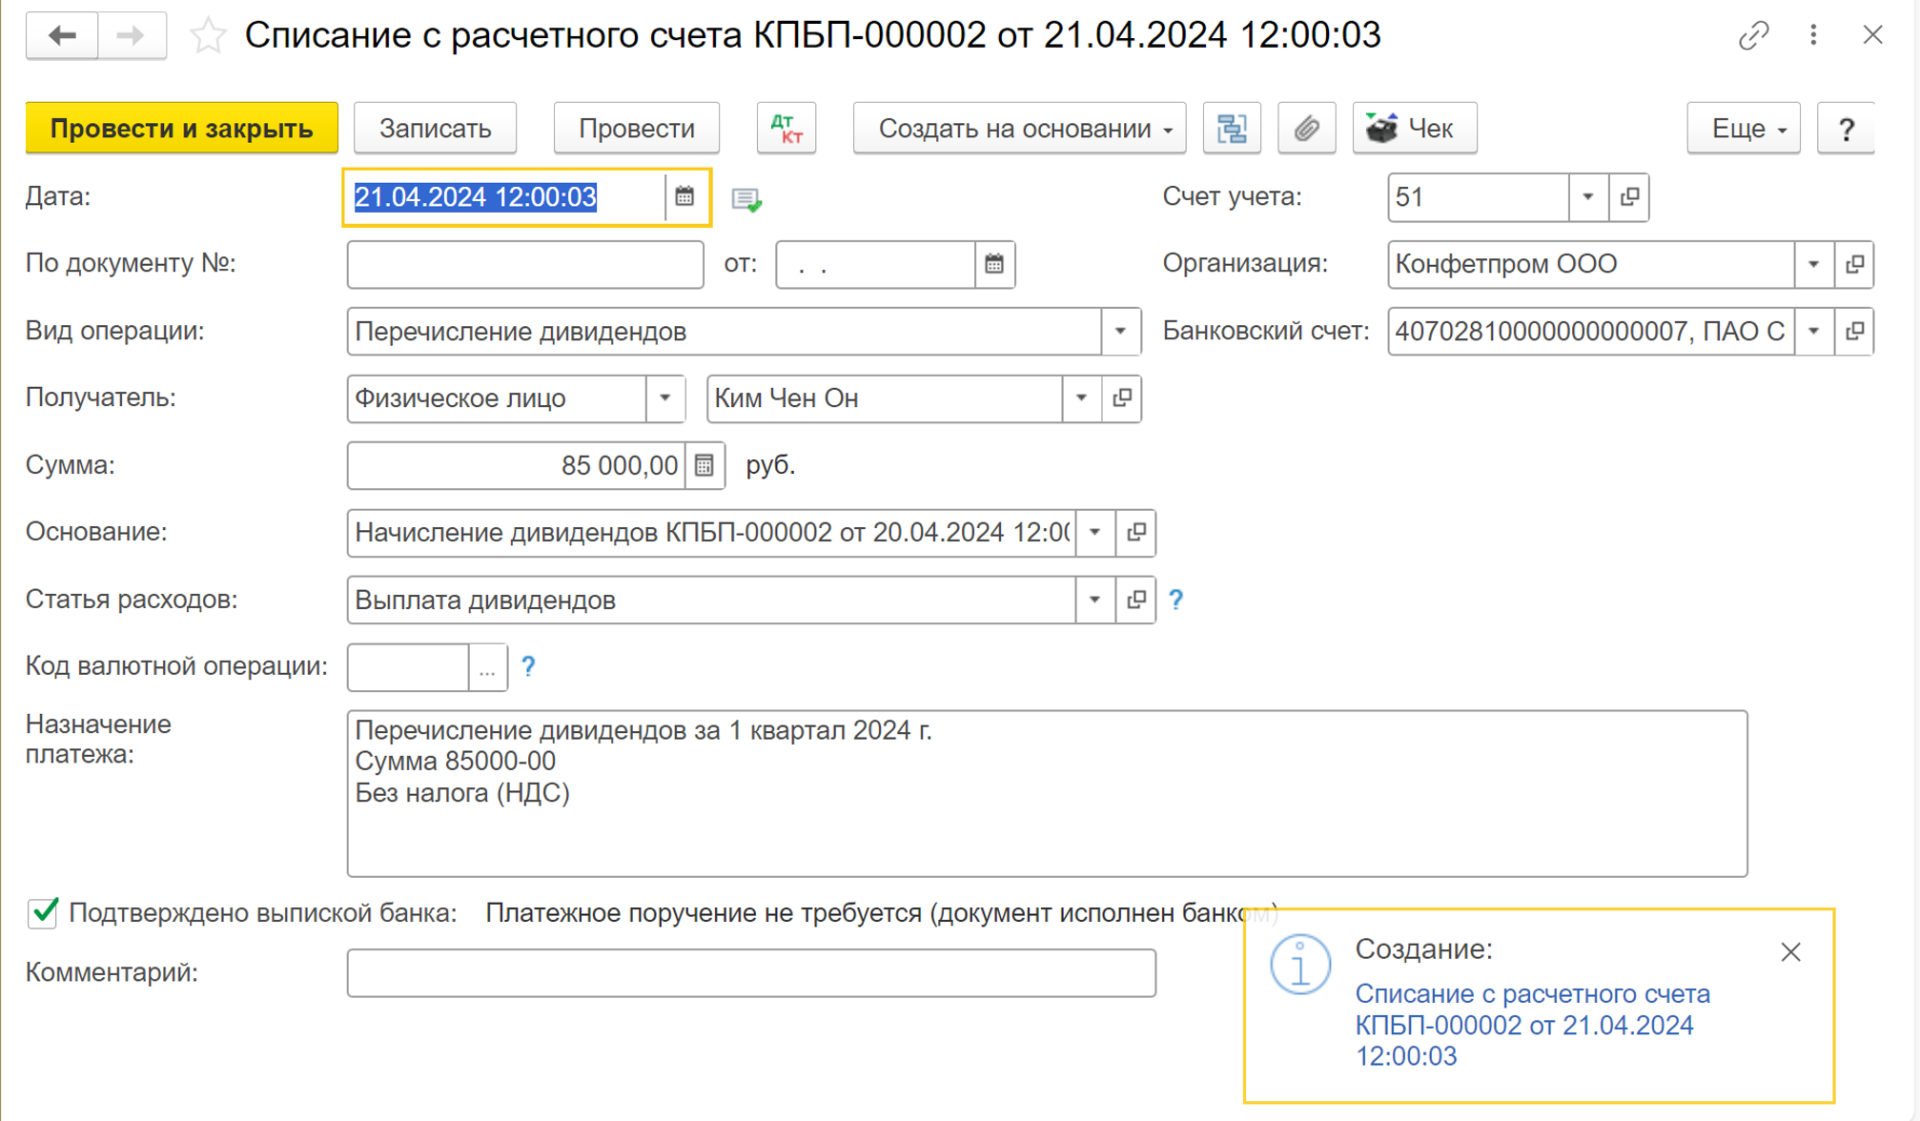
Task: Copy link to document via chain icon
Action: 1753,36
